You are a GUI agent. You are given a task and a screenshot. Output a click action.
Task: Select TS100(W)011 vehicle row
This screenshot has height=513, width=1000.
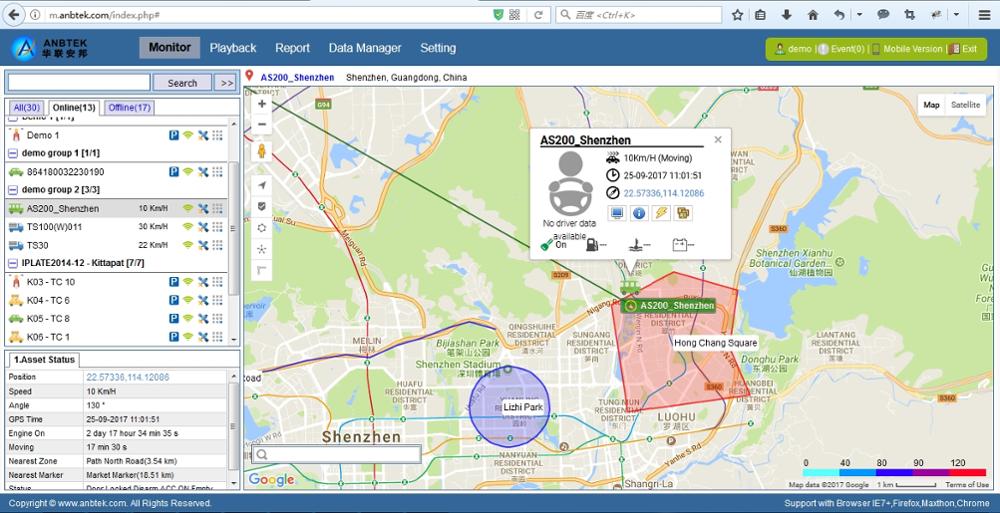117,227
